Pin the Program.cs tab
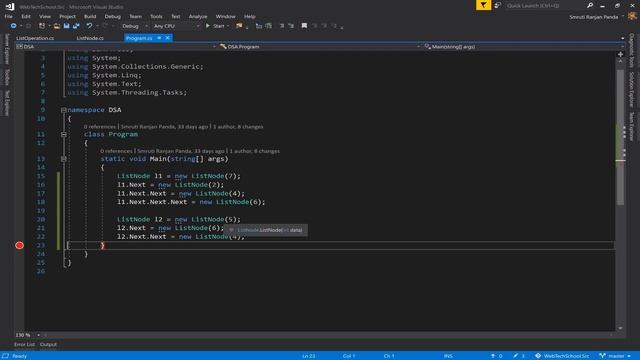Viewport: 640px width, 360px height. (x=159, y=38)
